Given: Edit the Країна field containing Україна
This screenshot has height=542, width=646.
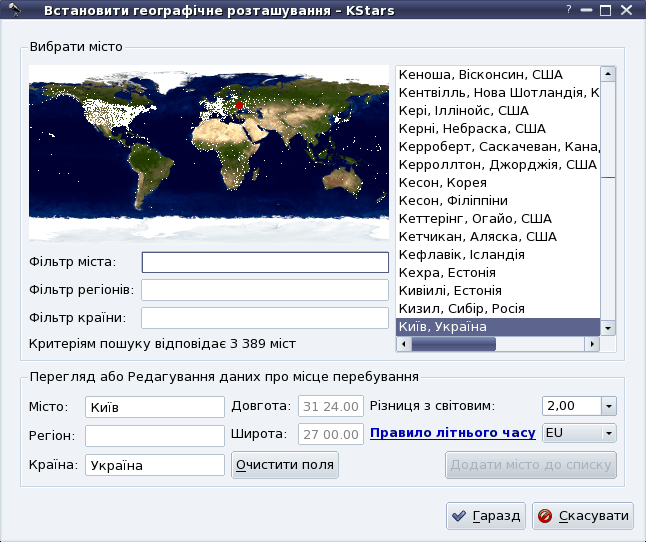Looking at the screenshot, I should [155, 465].
